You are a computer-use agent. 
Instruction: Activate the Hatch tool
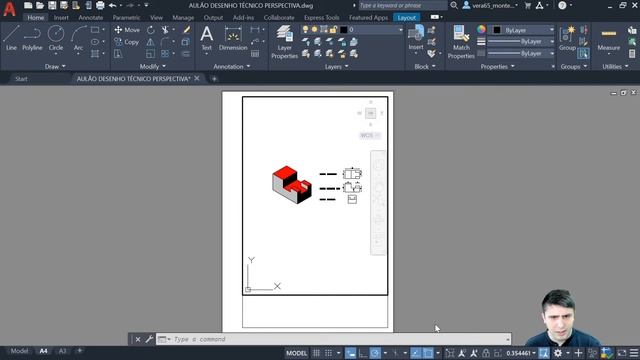coord(95,53)
